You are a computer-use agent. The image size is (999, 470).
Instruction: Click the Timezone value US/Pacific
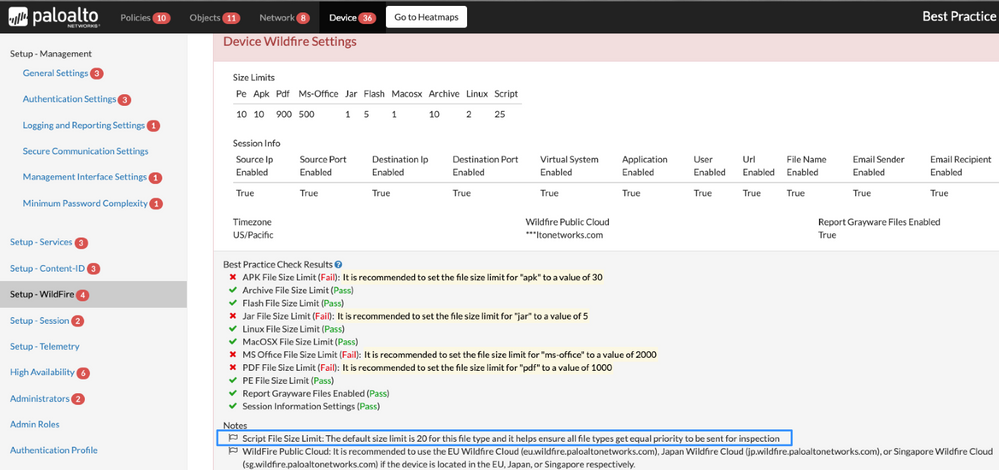coord(253,235)
